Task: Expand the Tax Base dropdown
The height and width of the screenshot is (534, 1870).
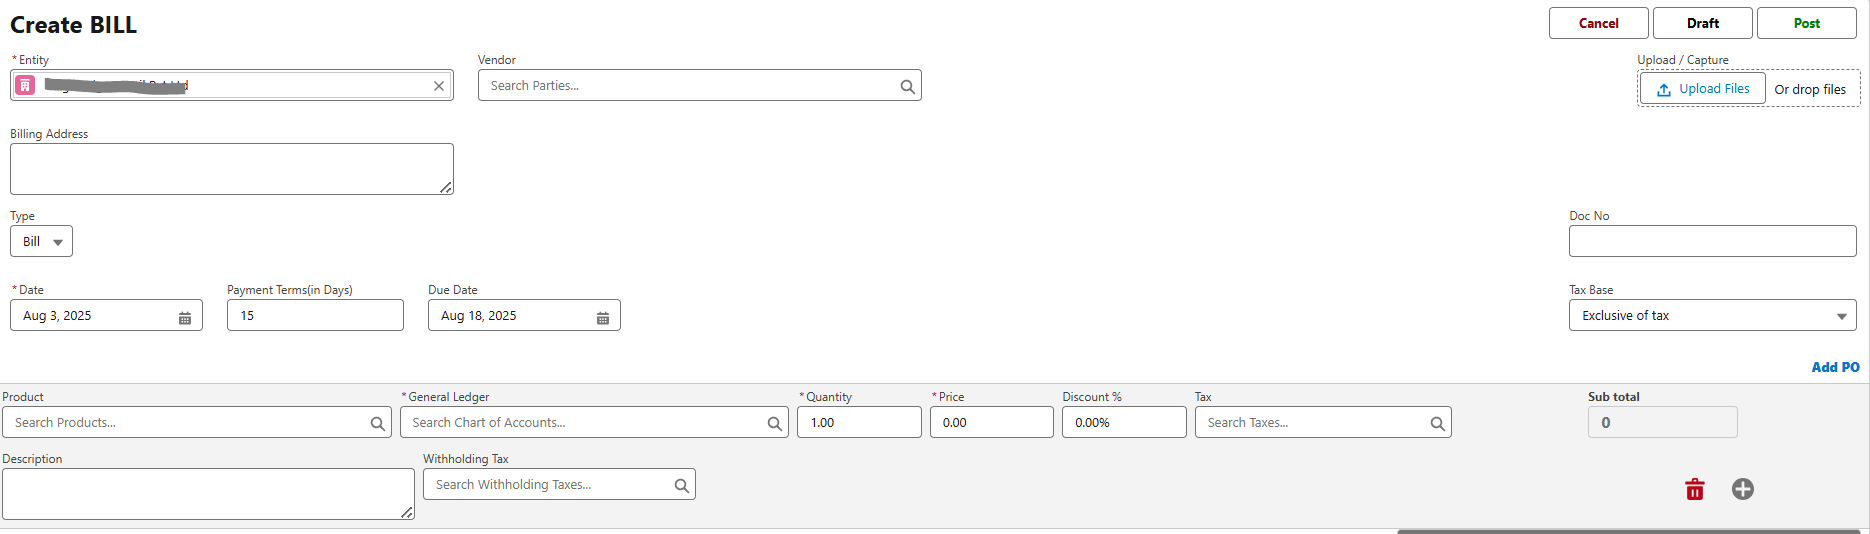Action: click(x=1840, y=316)
